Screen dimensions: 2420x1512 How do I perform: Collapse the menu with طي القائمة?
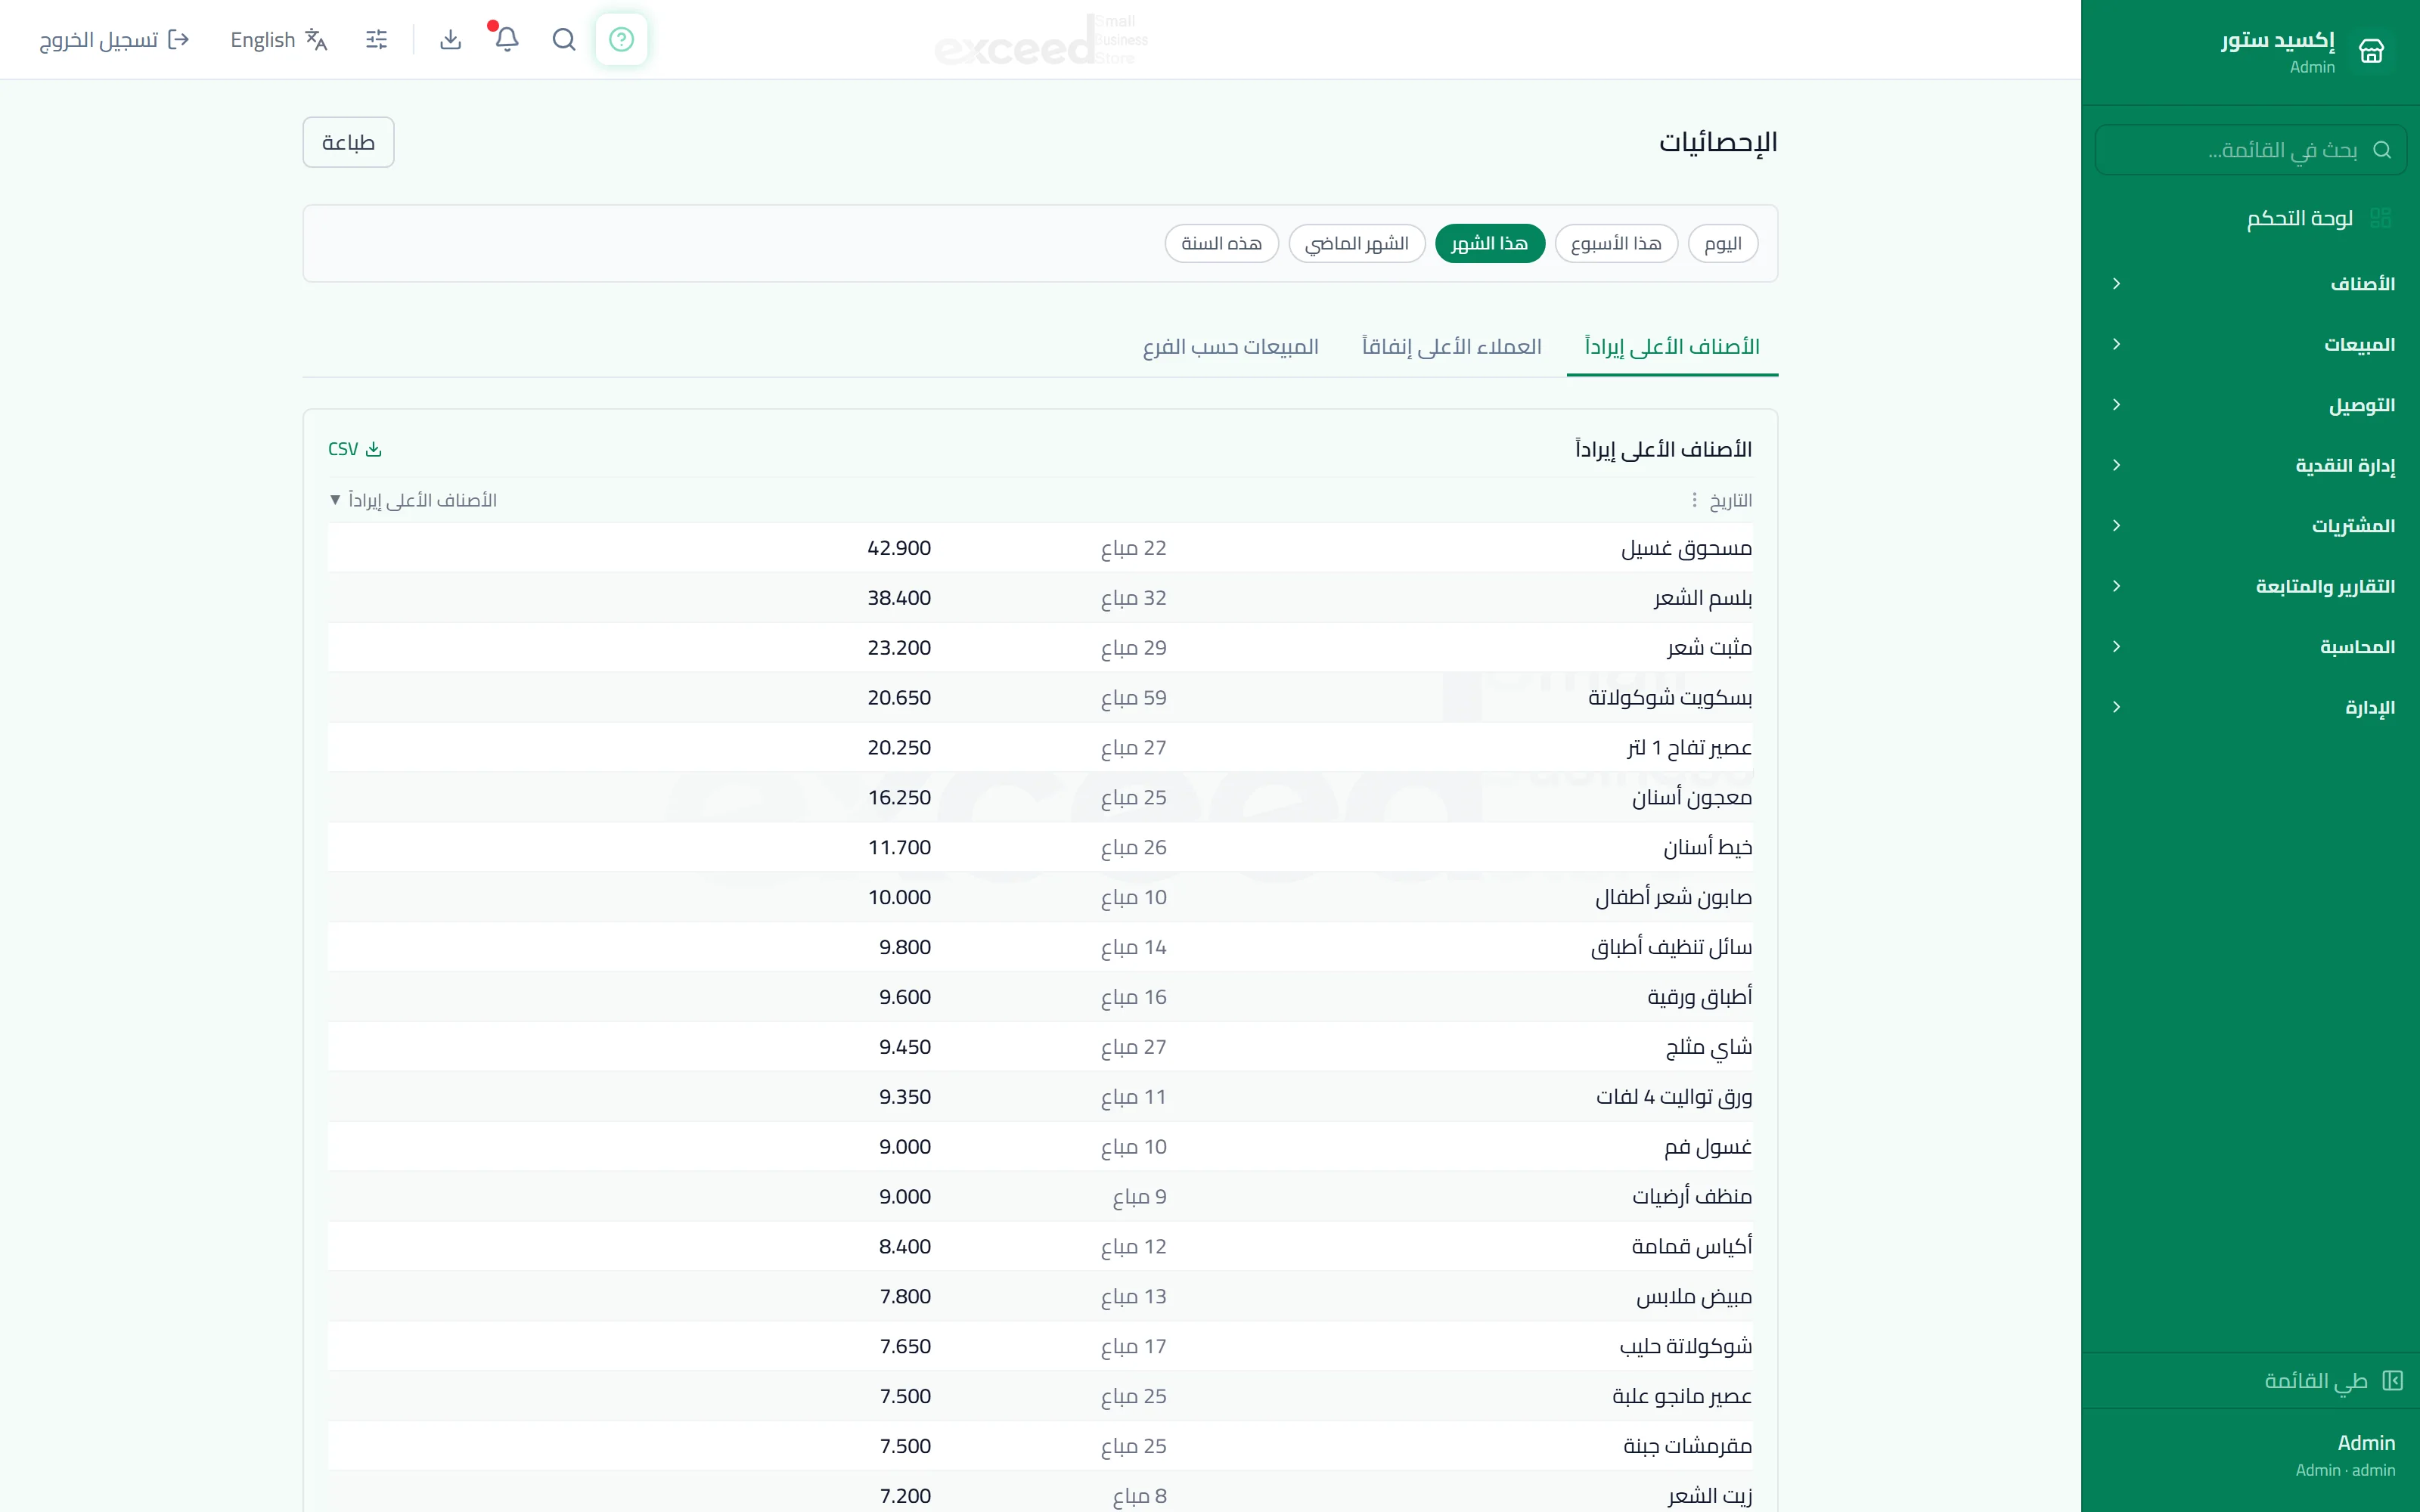[2250, 1381]
